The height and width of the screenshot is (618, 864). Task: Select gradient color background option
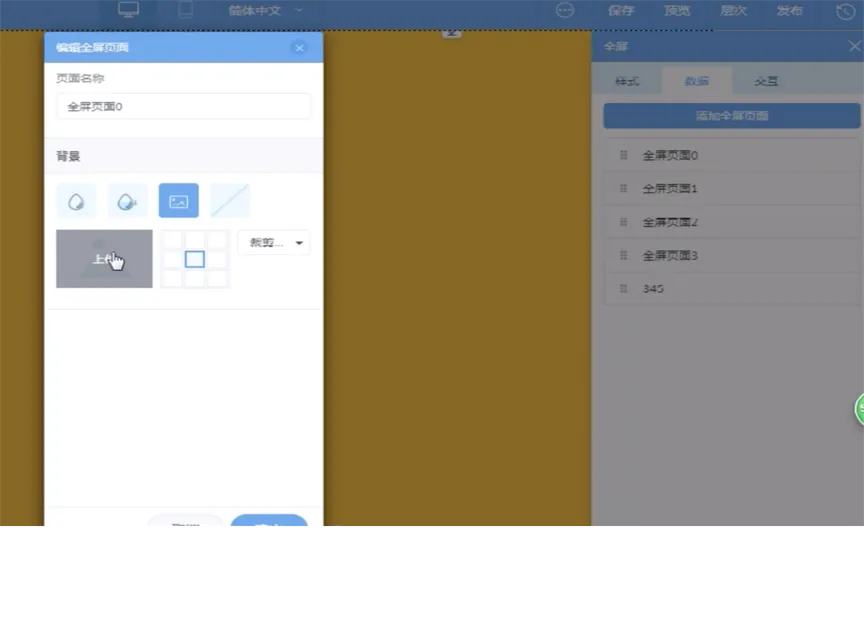pyautogui.click(x=127, y=201)
